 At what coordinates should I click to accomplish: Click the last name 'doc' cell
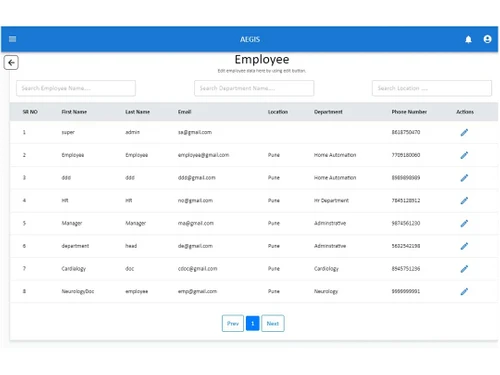129,269
